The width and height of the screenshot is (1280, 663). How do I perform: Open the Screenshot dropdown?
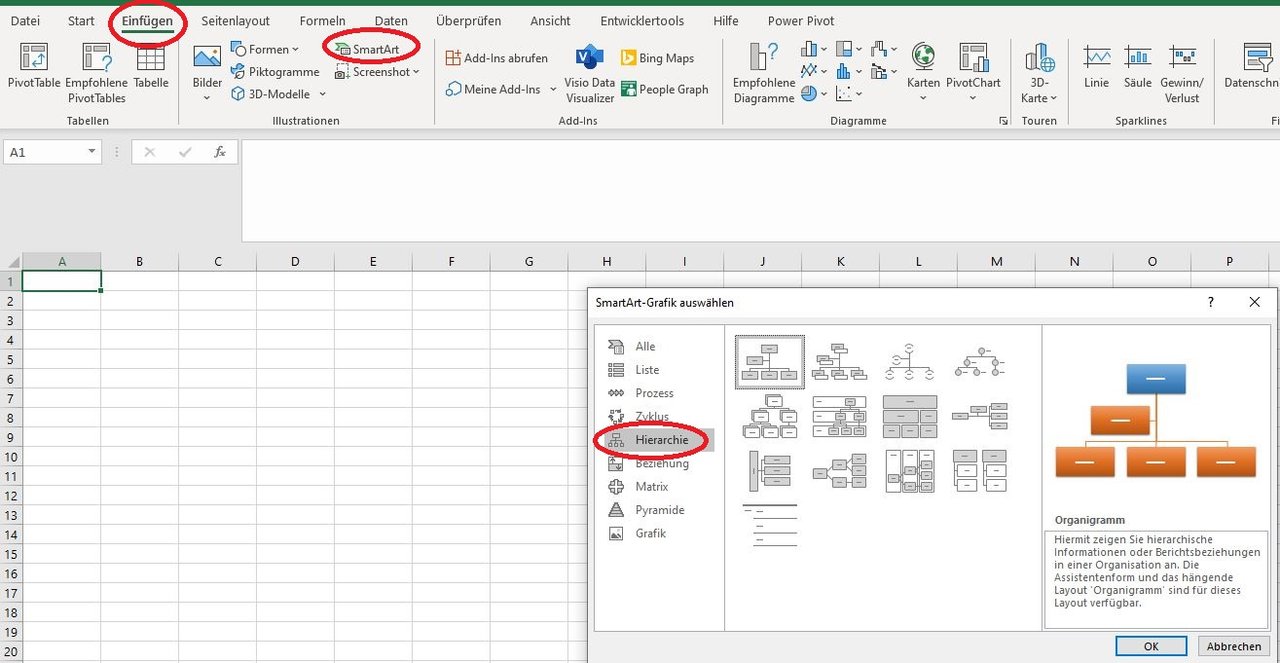pos(375,71)
